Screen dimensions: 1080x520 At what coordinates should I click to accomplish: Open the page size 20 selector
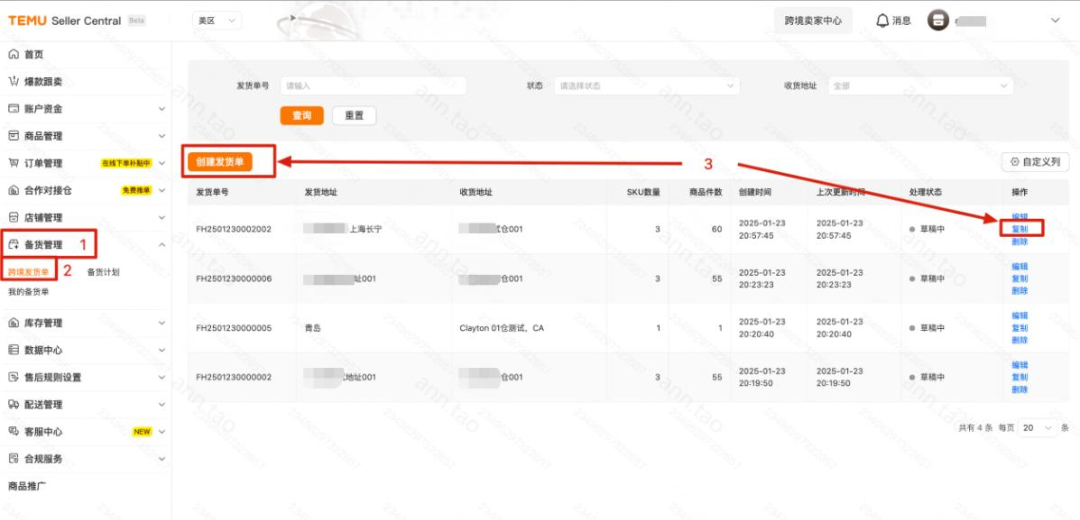click(1036, 427)
